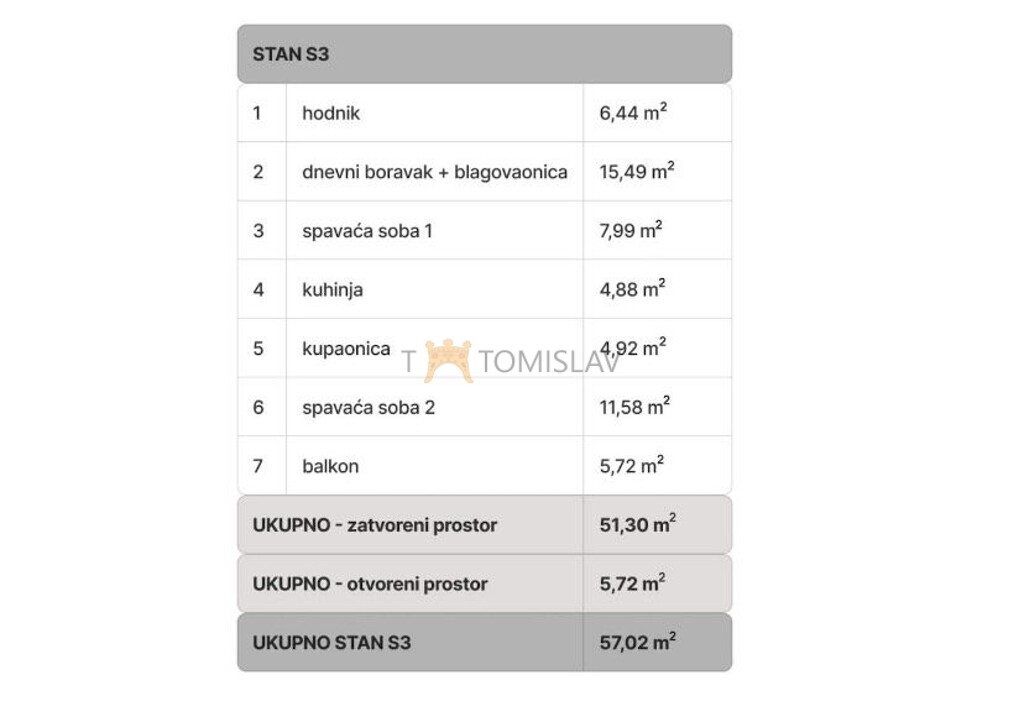The width and height of the screenshot is (1024, 722).
Task: Click the 4,88 m² kuhinja value
Action: pos(632,289)
